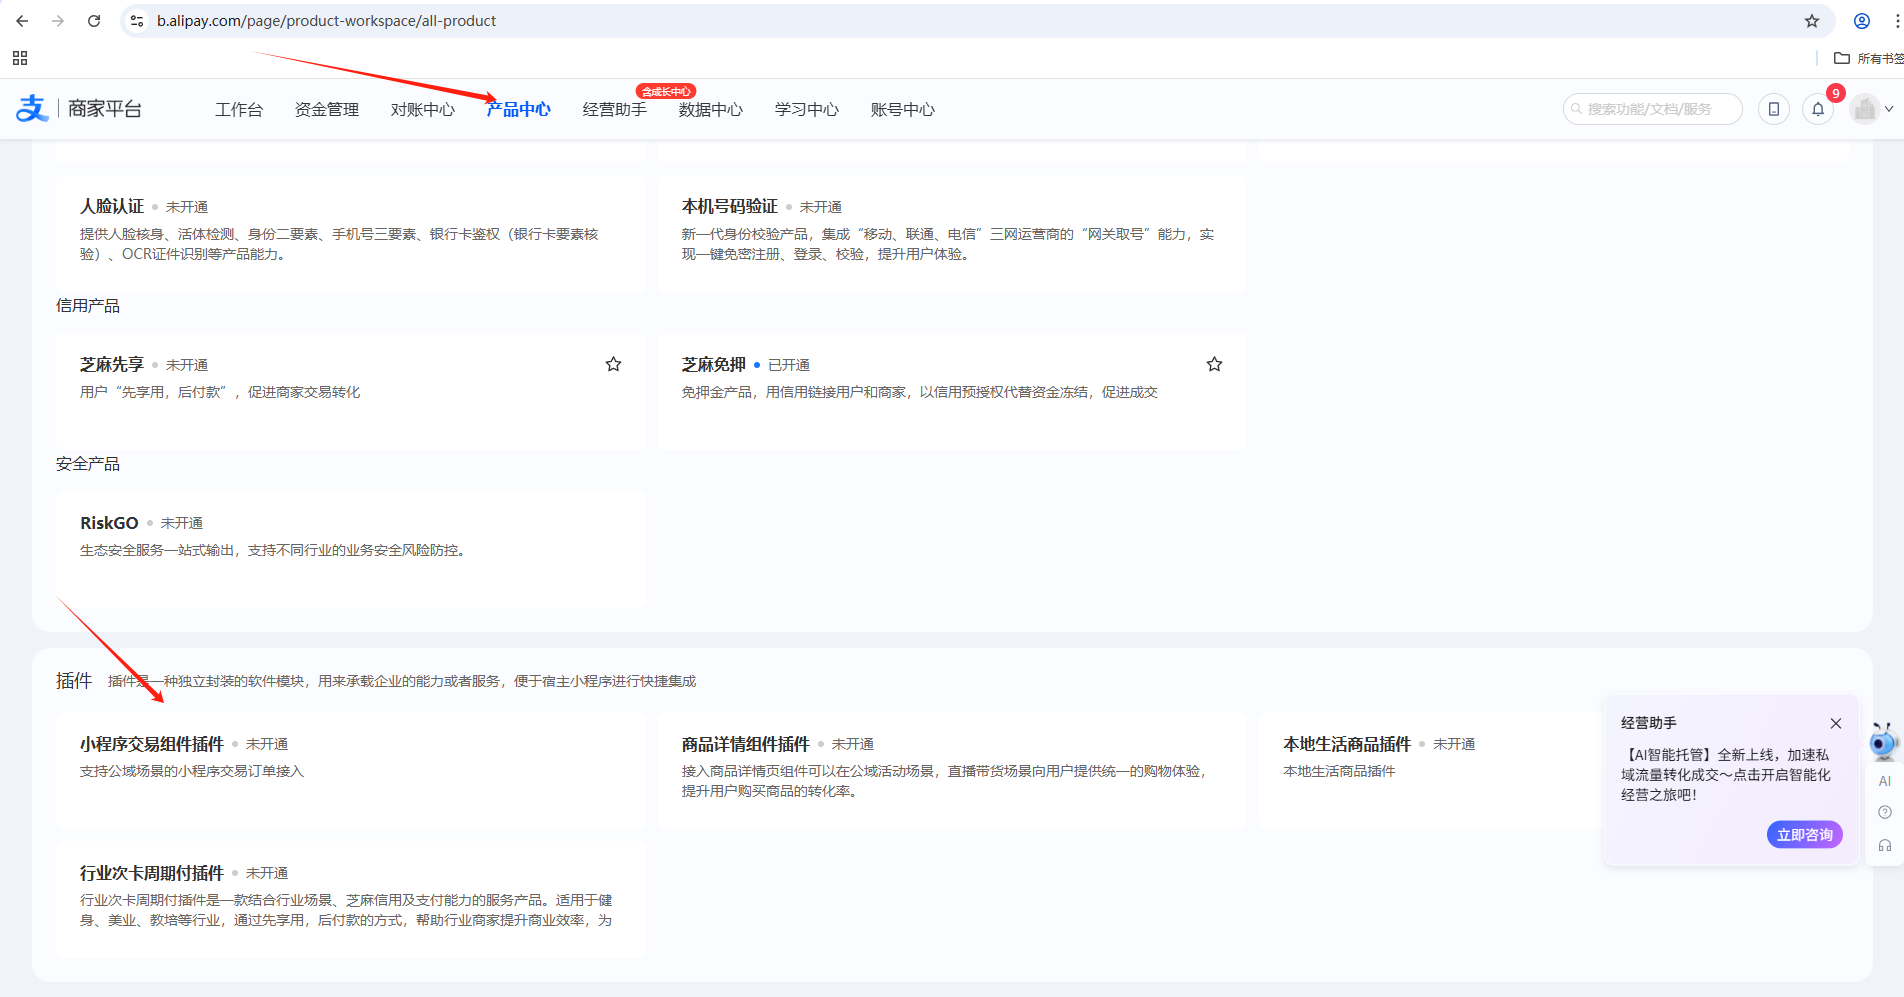The image size is (1904, 997).
Task: Open the help question mark icon
Action: (x=1885, y=812)
